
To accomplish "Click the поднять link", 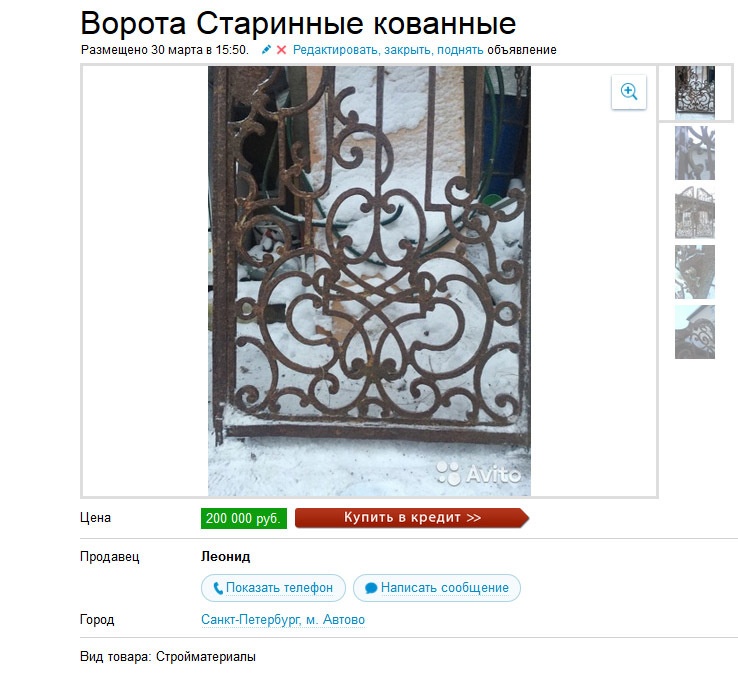I will pyautogui.click(x=460, y=50).
